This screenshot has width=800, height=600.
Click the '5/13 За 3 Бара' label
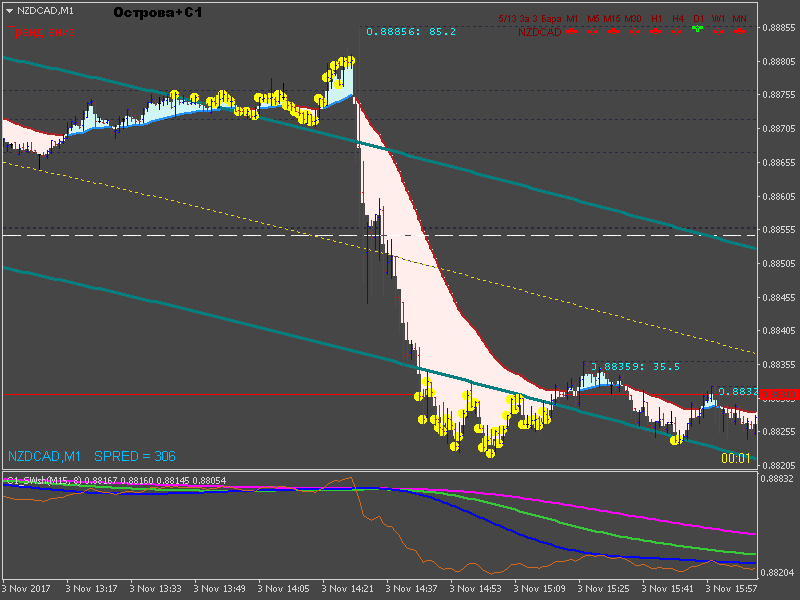coord(530,19)
